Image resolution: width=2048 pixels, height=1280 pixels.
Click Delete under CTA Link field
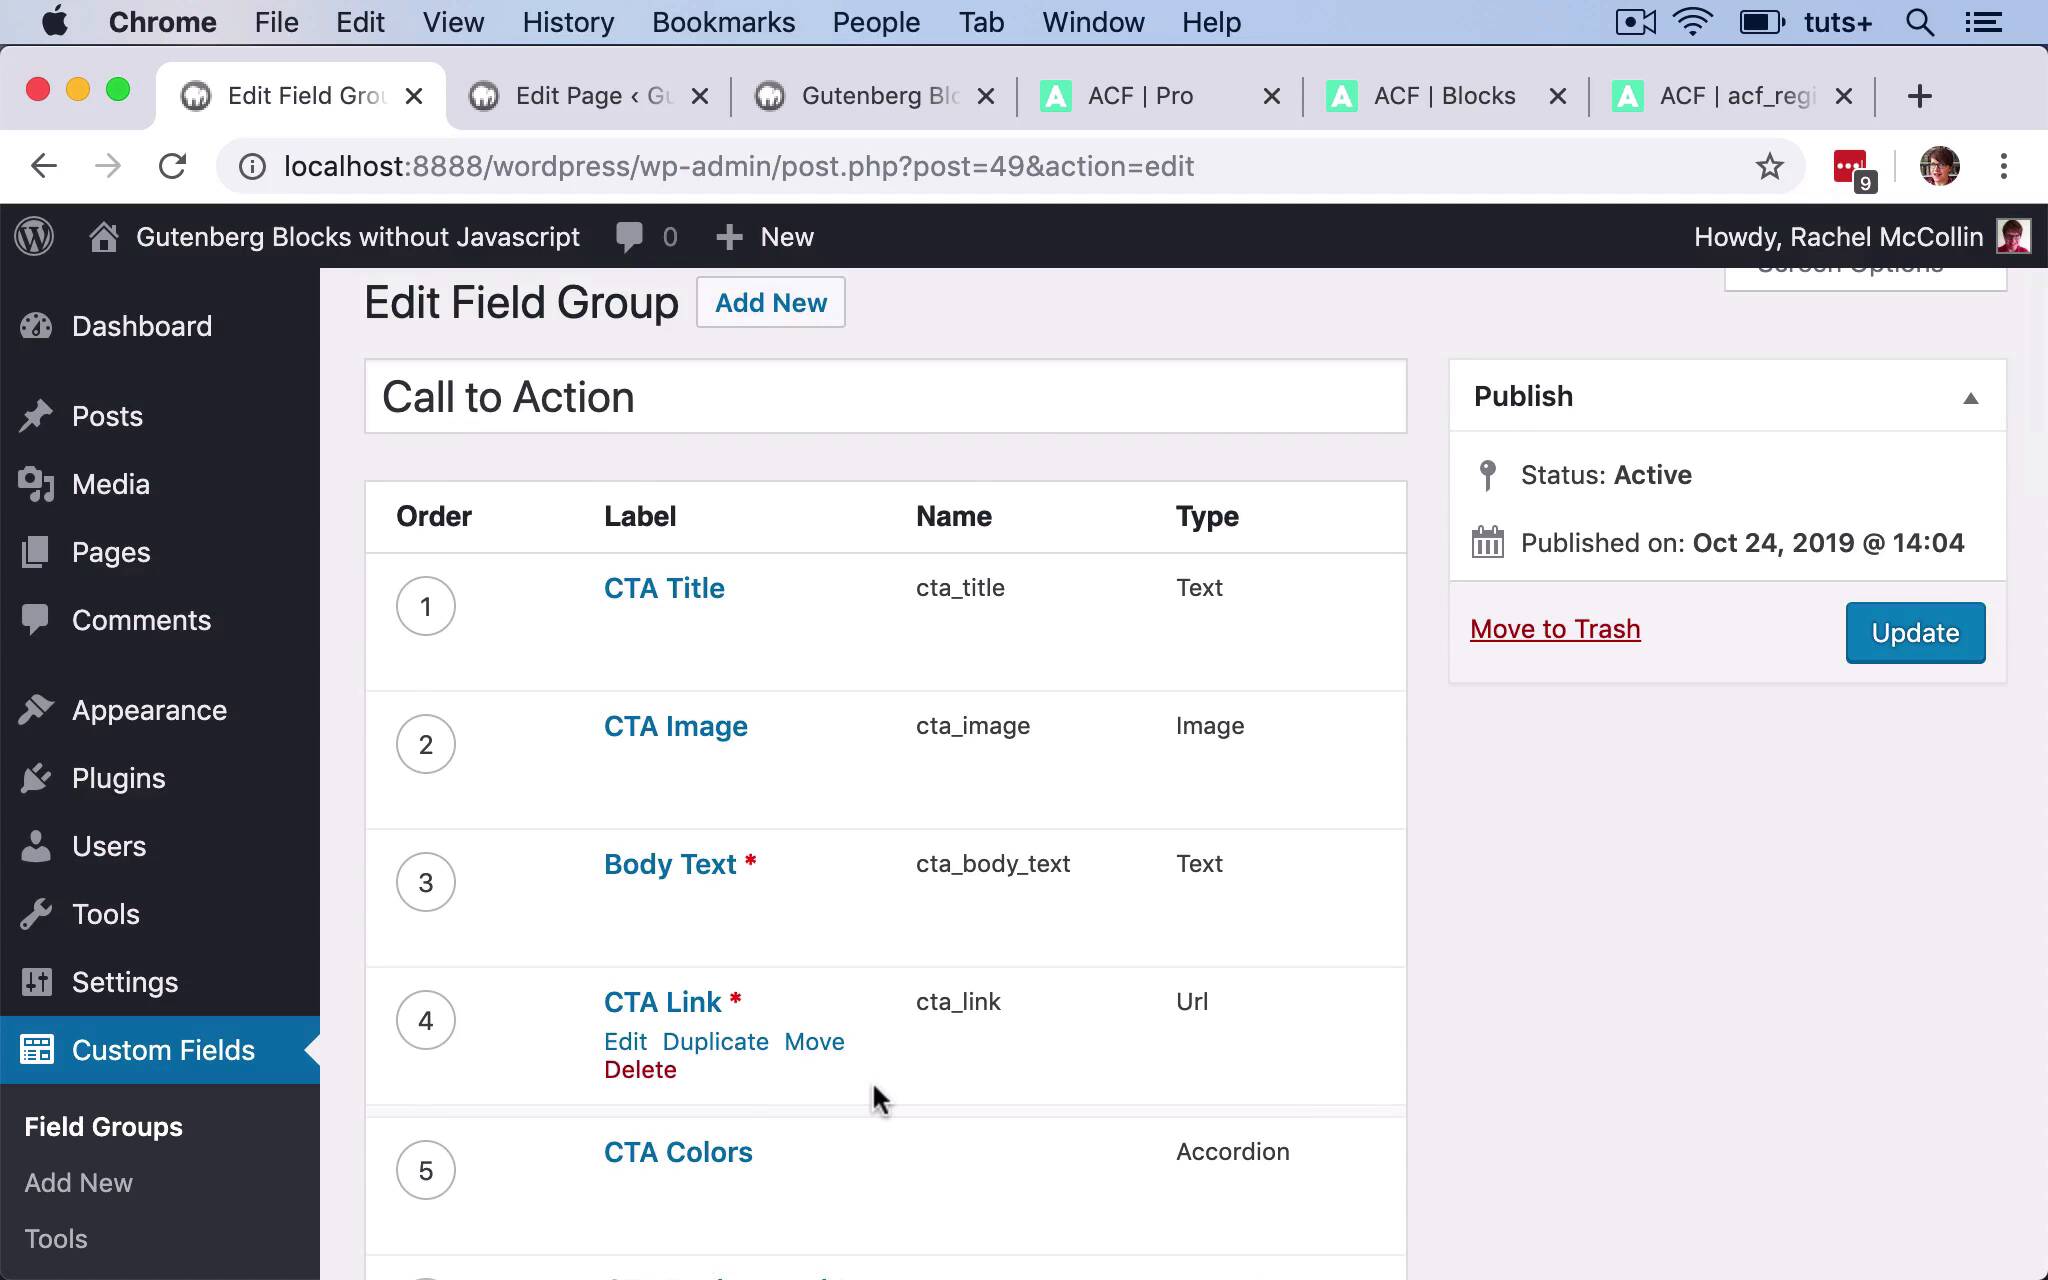(640, 1070)
